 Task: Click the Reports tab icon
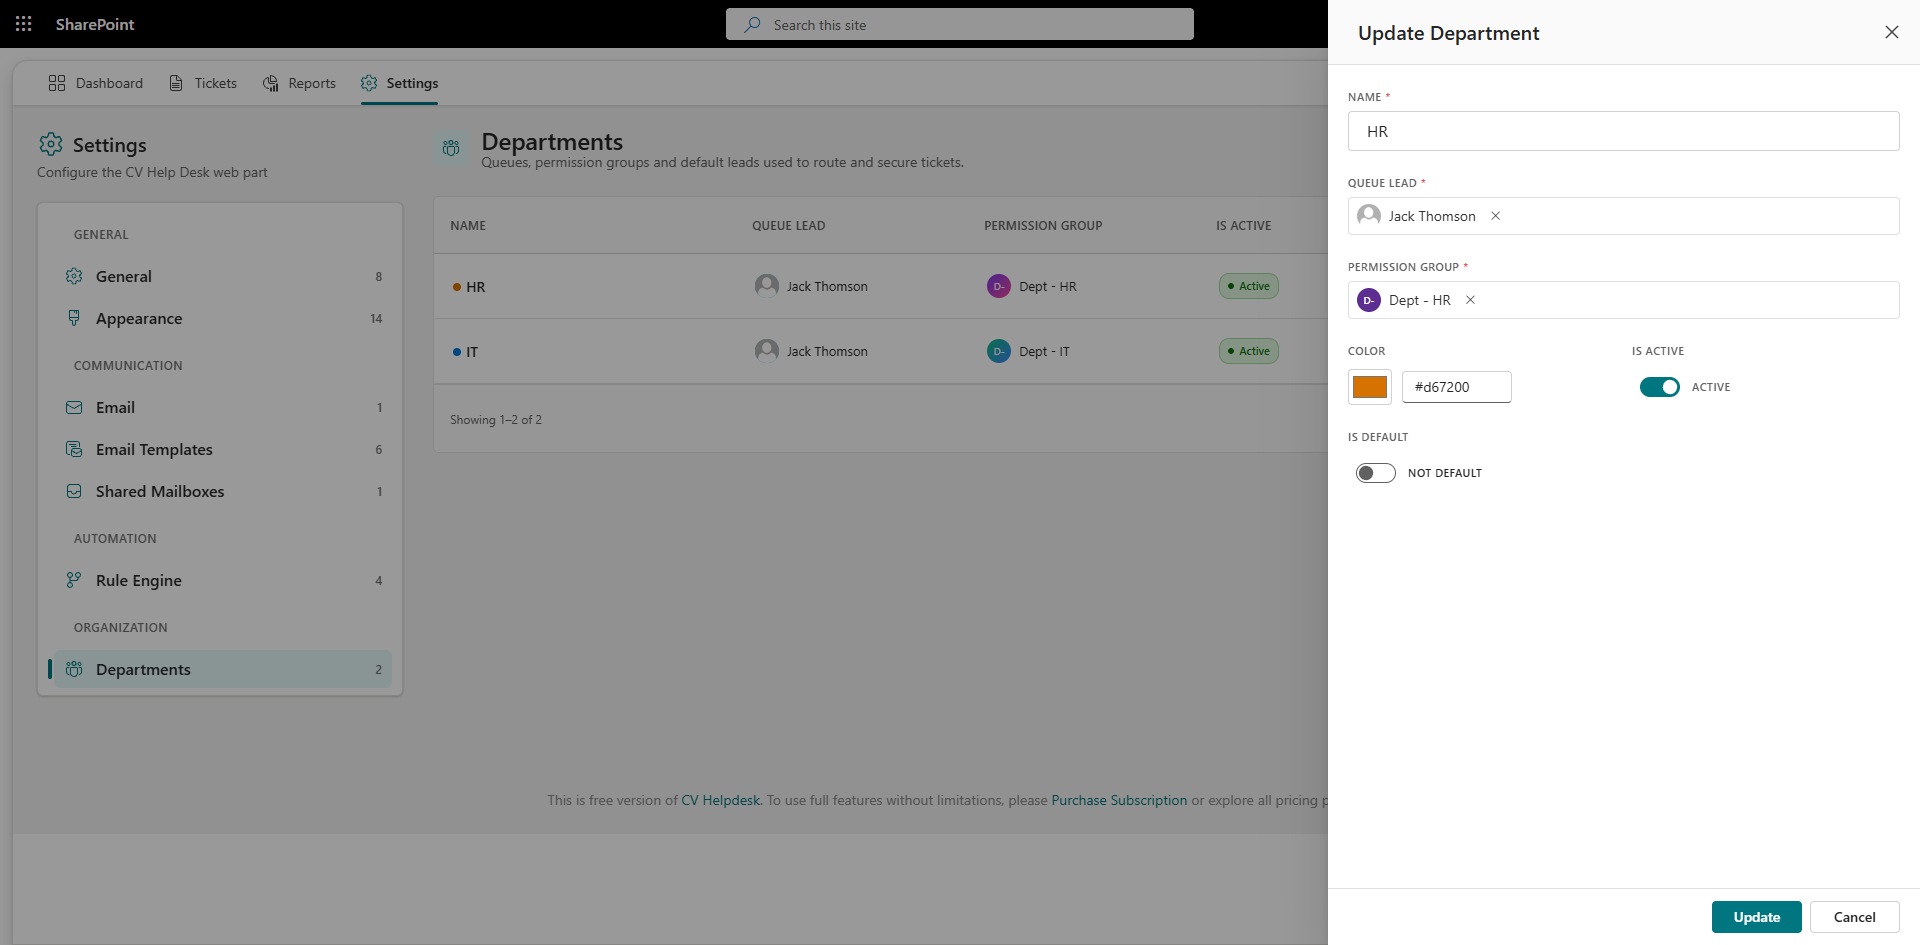pos(270,83)
